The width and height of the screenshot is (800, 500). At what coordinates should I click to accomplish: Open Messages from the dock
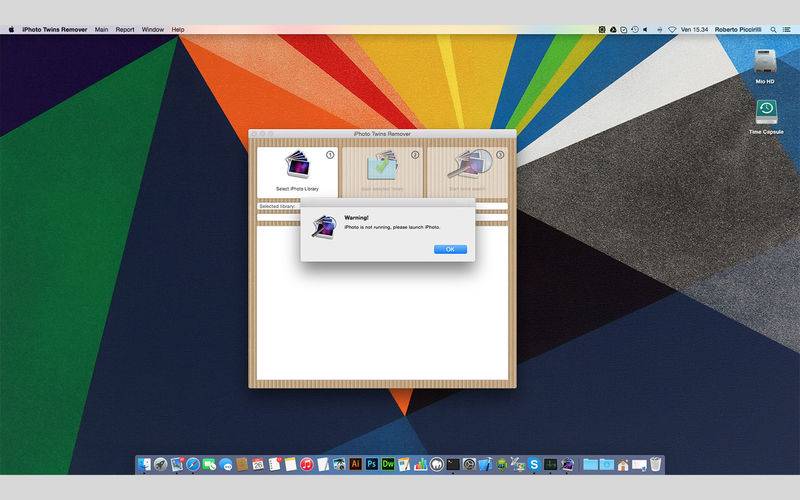[x=226, y=465]
